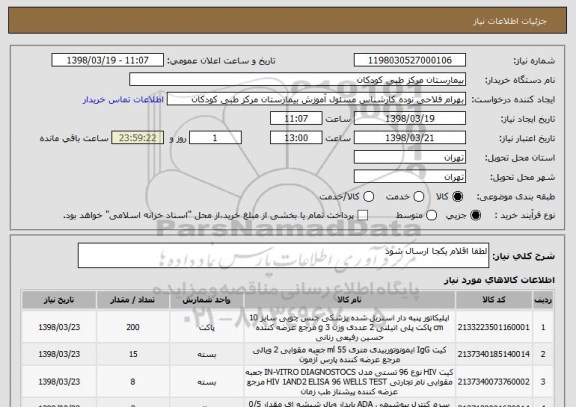Click the buyer organization name field
Screen dimensions: 576x407
[298, 80]
